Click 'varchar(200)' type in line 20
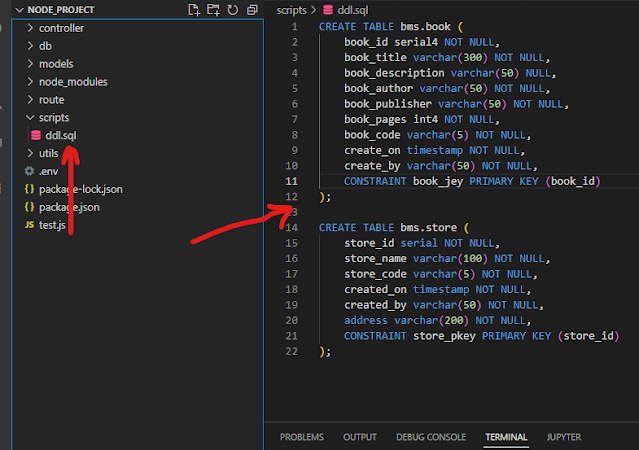639x450 pixels. [x=432, y=320]
